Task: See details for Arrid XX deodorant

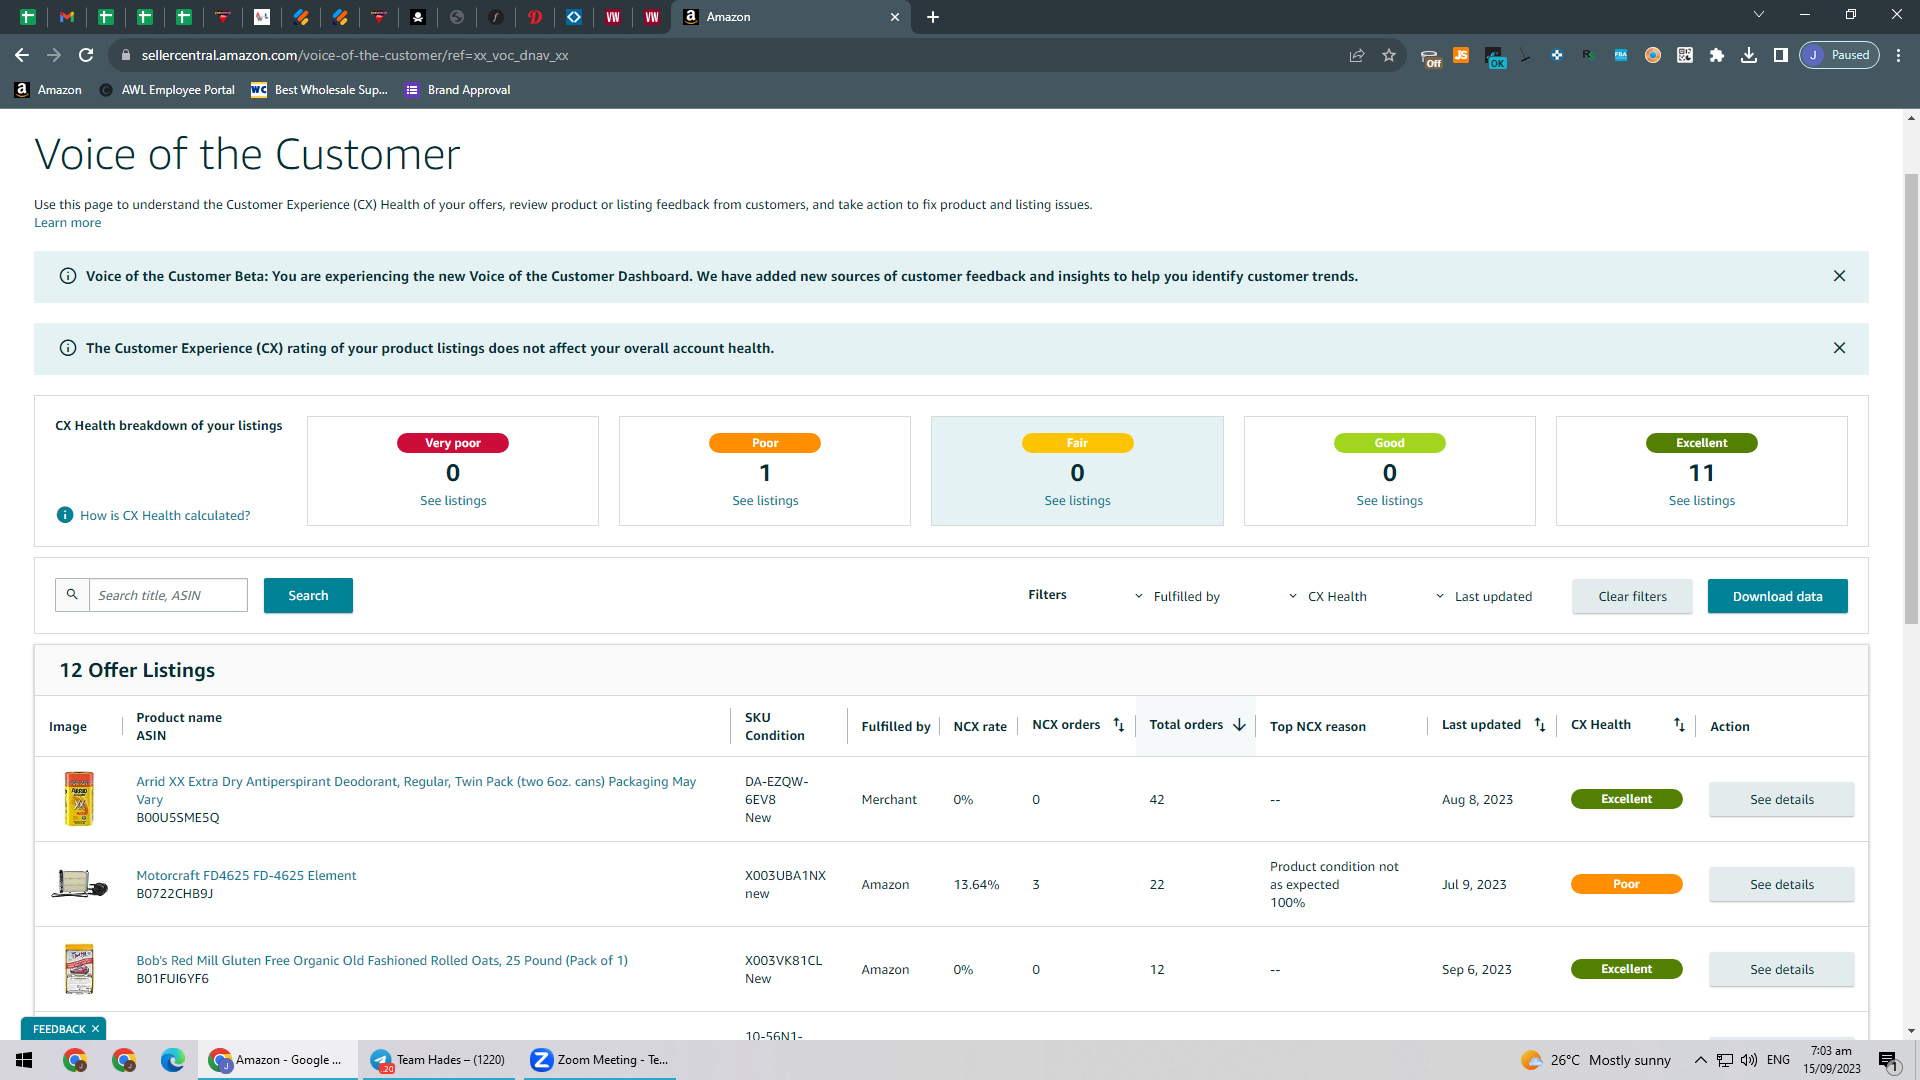Action: [x=1781, y=800]
